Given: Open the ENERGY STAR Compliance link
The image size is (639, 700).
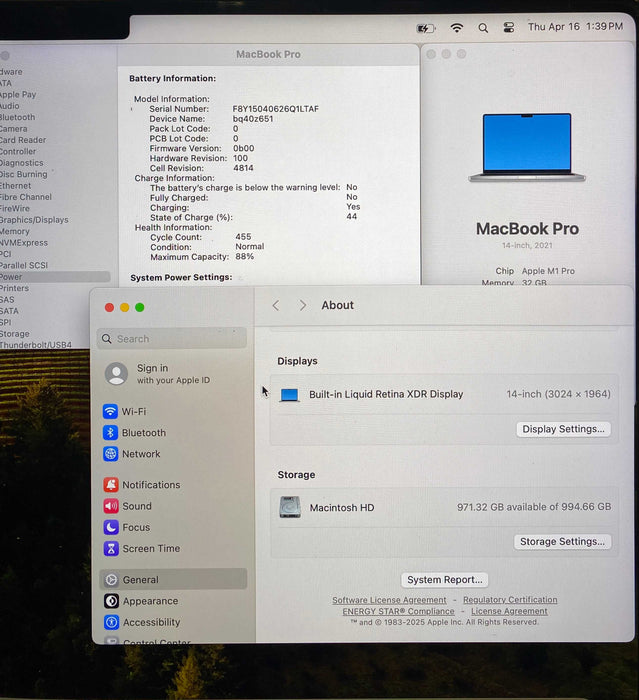Looking at the screenshot, I should coord(398,611).
